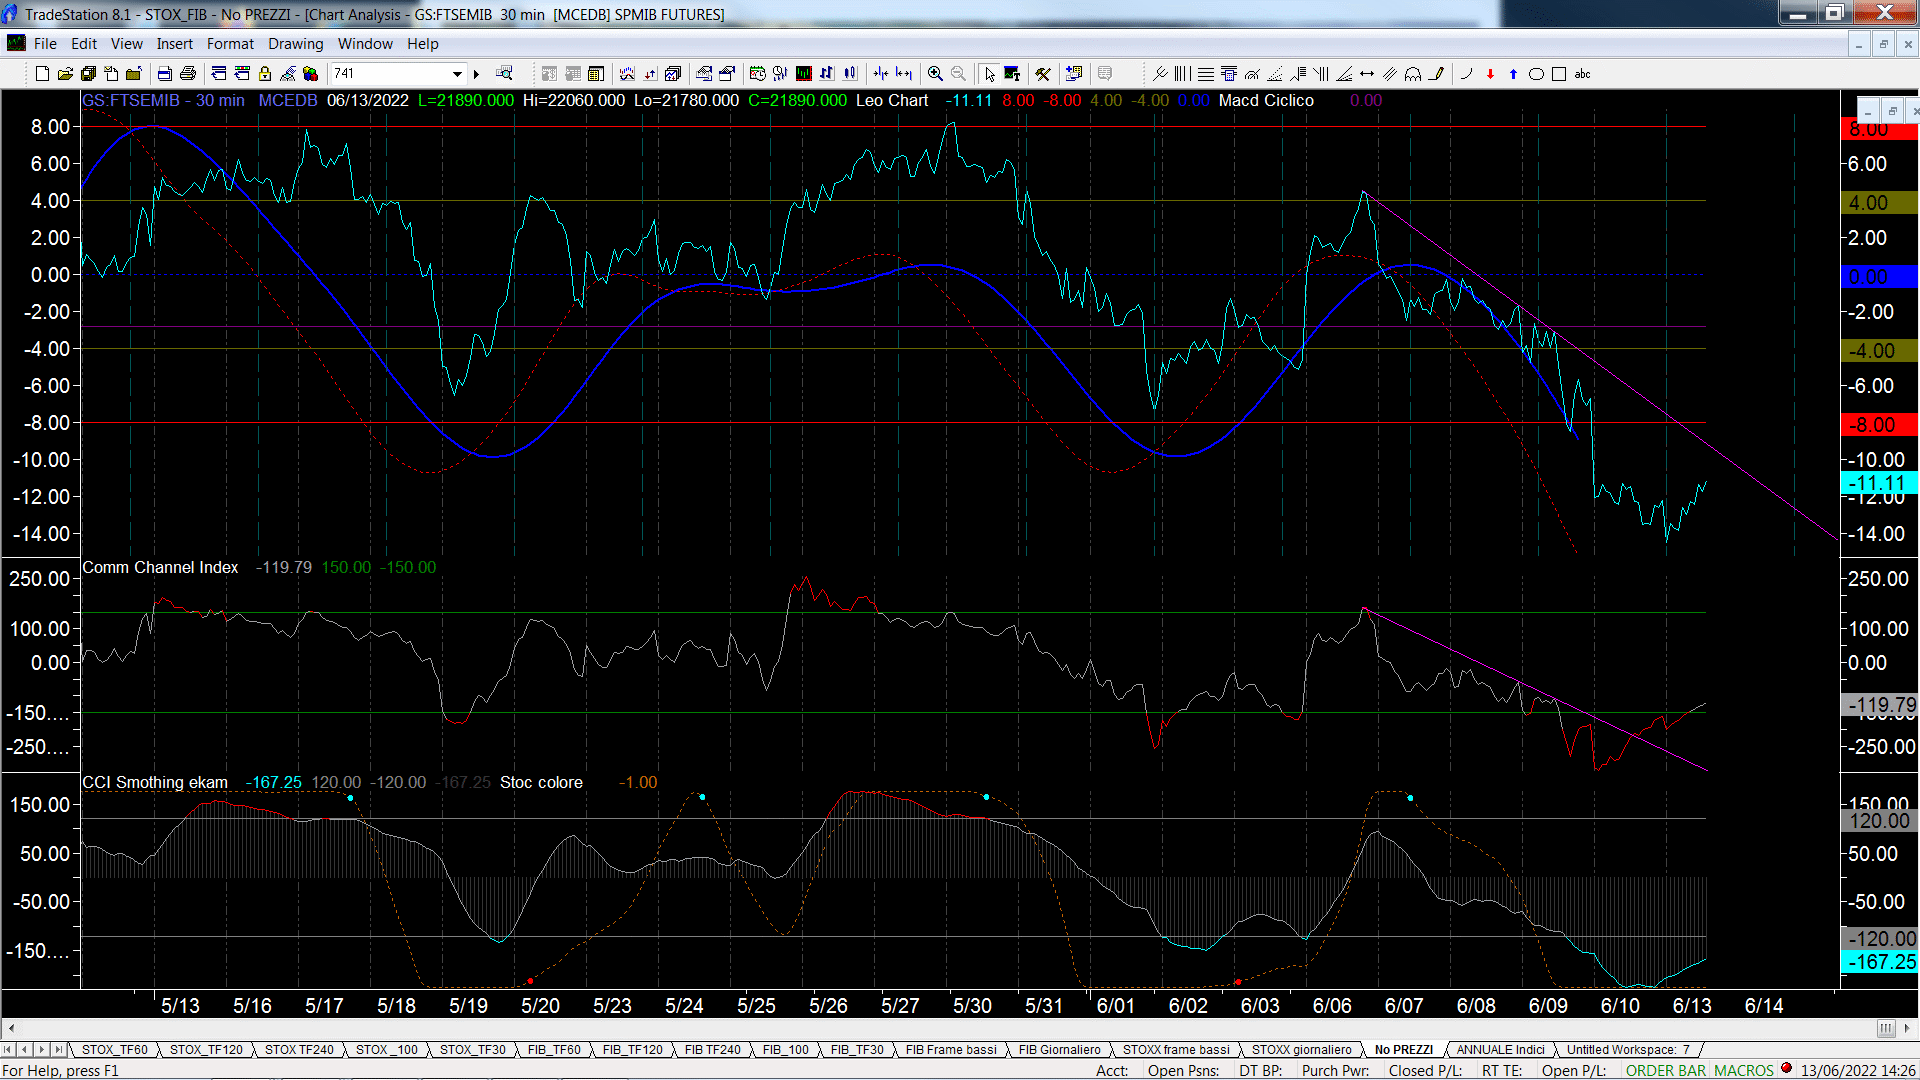Switch to the FIB Giornaliero workspace tab
Screen dimensions: 1920x1080
pos(1059,1049)
